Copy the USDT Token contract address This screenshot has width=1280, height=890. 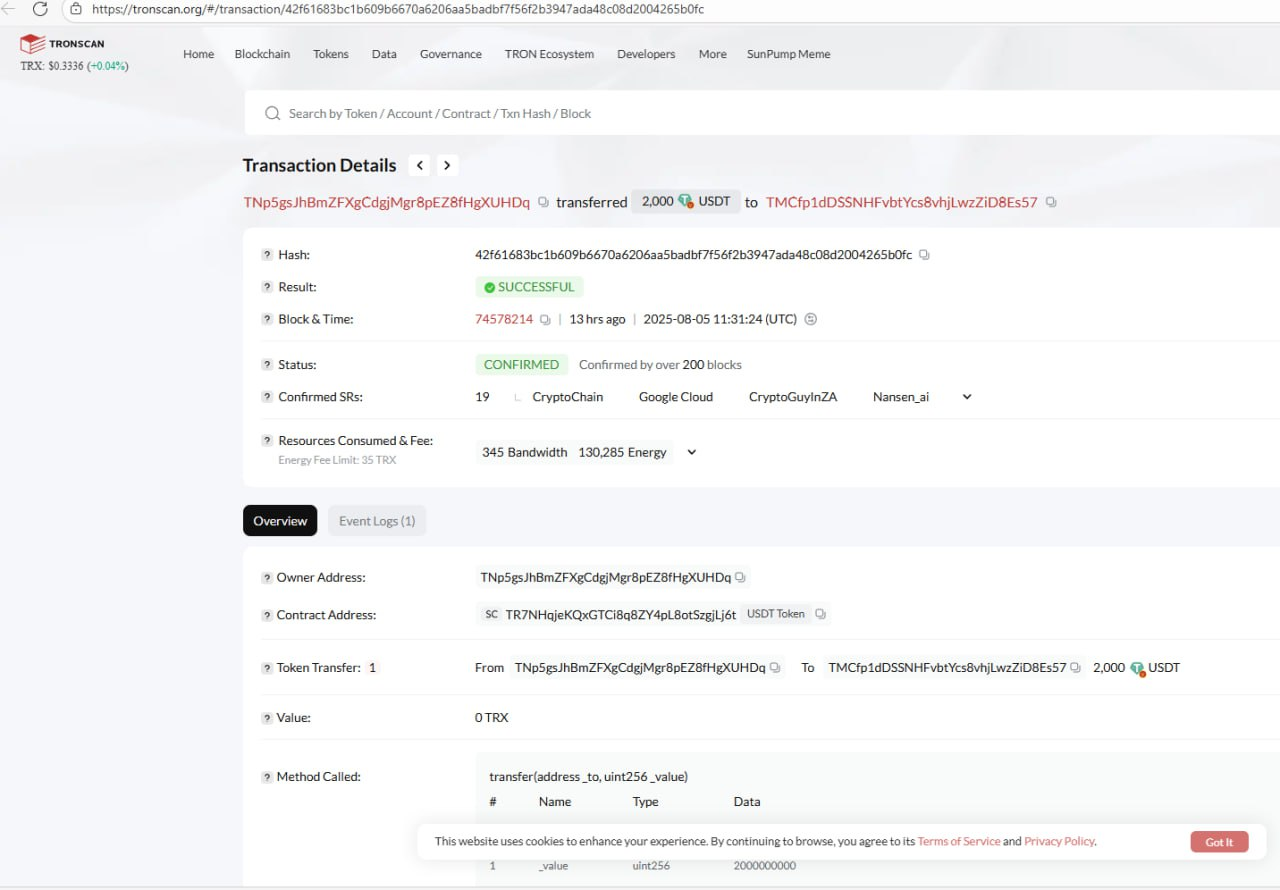(x=820, y=614)
